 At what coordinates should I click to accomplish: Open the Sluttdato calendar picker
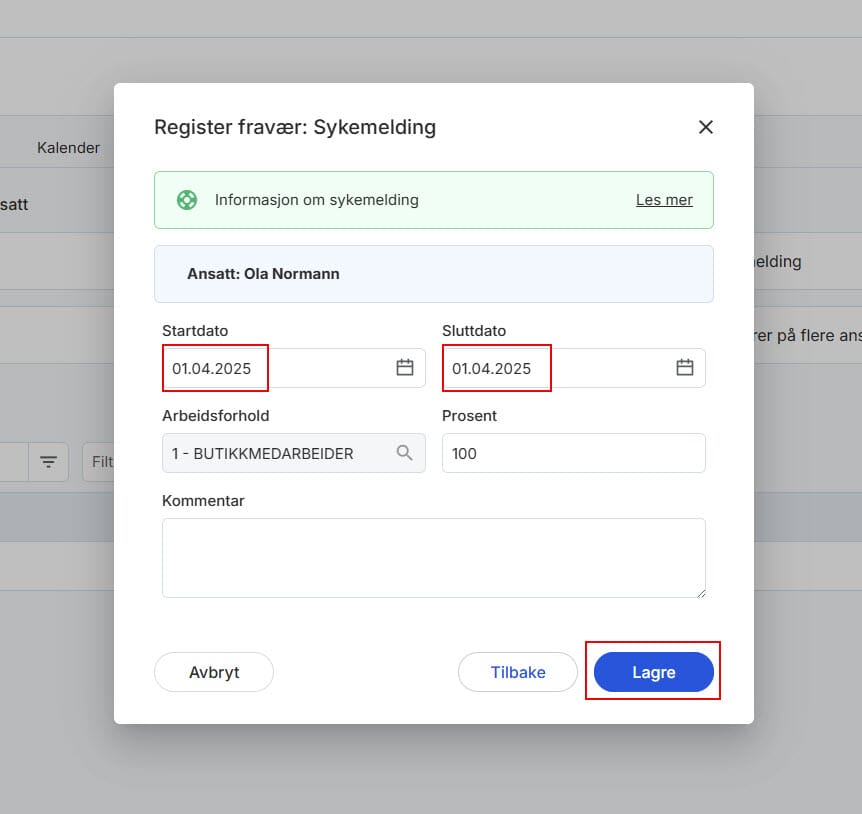tap(685, 367)
